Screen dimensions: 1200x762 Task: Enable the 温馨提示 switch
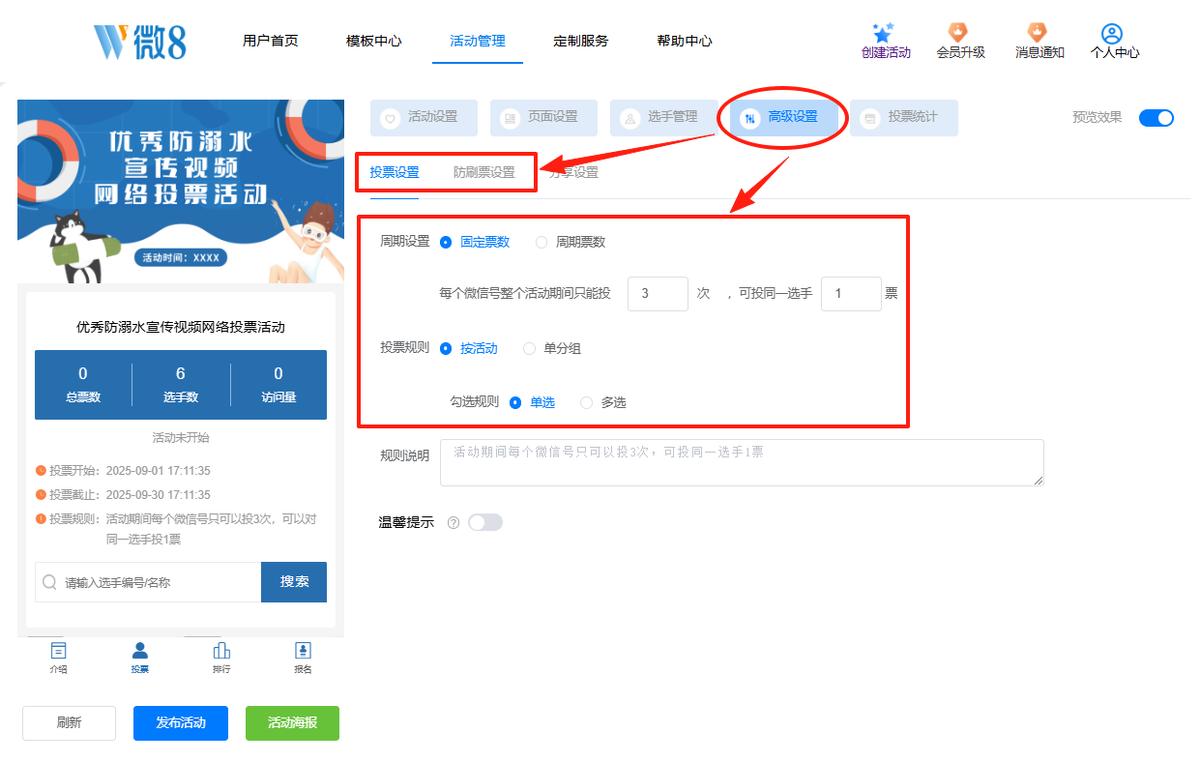click(485, 522)
